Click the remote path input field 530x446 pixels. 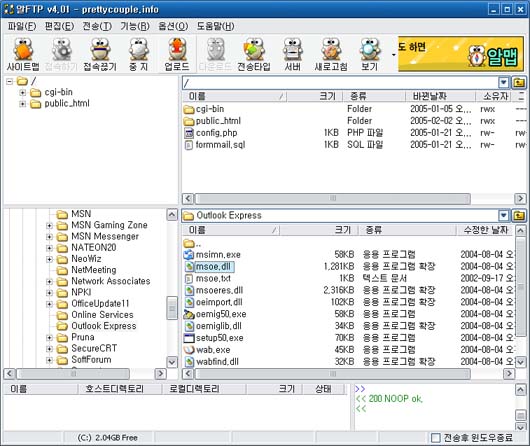tap(340, 83)
